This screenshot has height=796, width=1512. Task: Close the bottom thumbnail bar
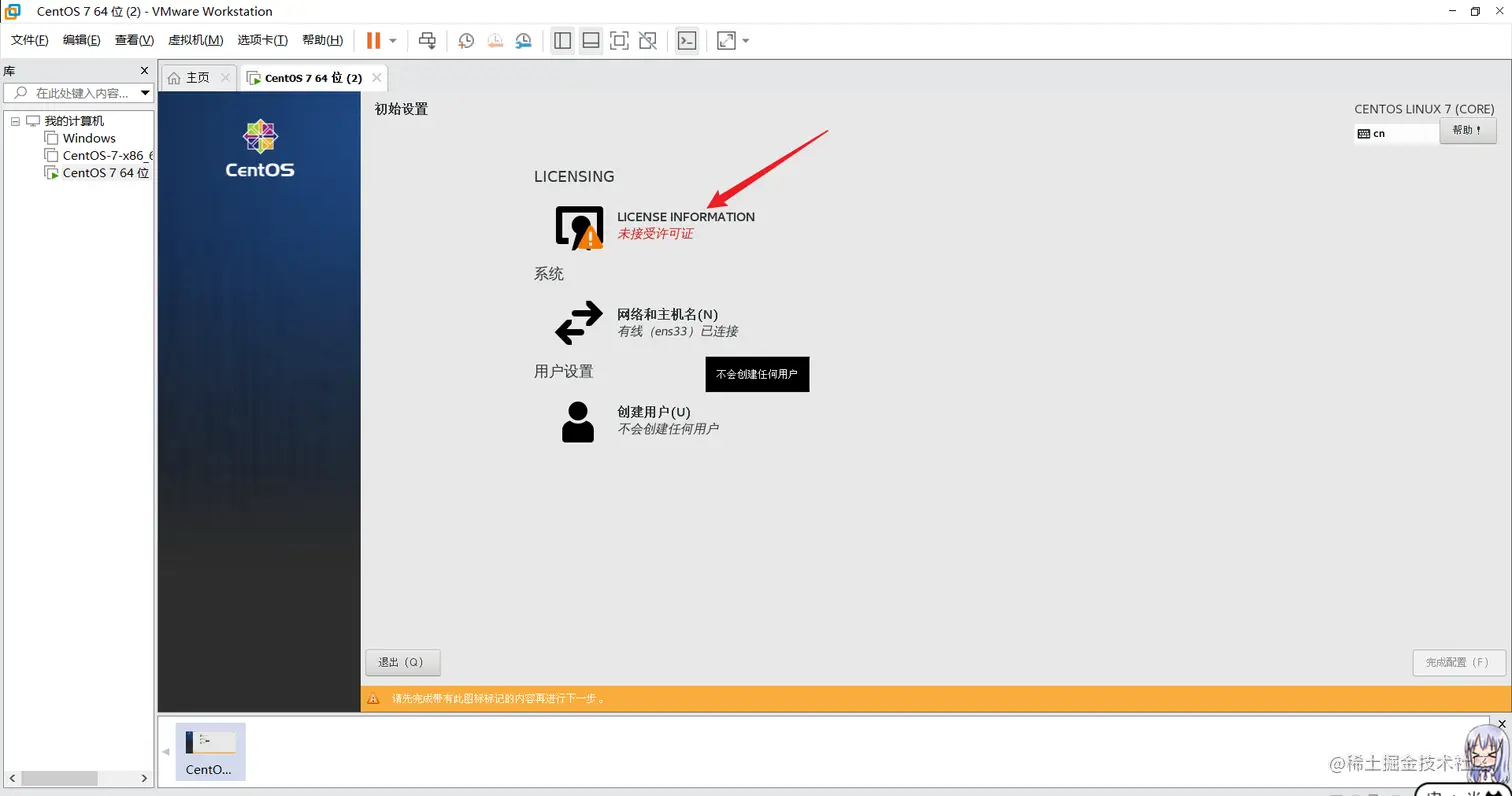(1503, 723)
